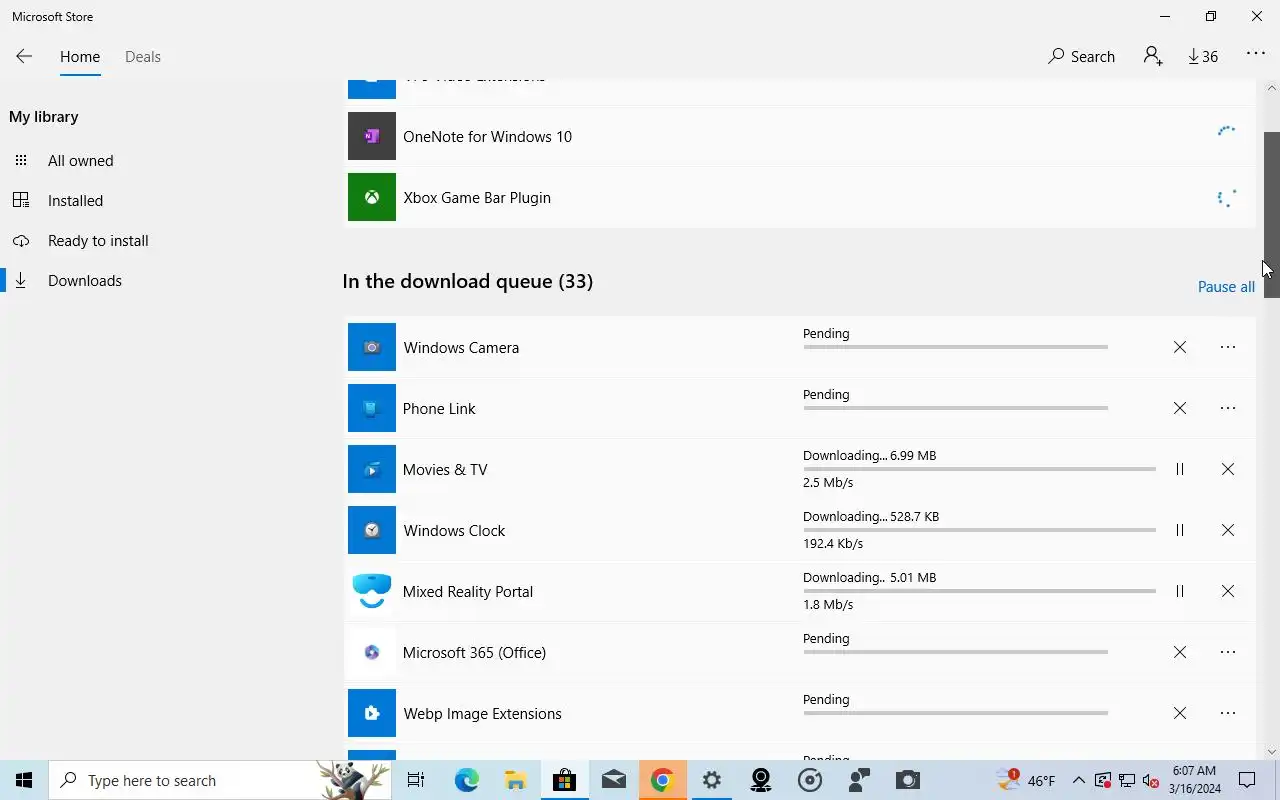Pause the Movies & TV download

click(x=1180, y=469)
